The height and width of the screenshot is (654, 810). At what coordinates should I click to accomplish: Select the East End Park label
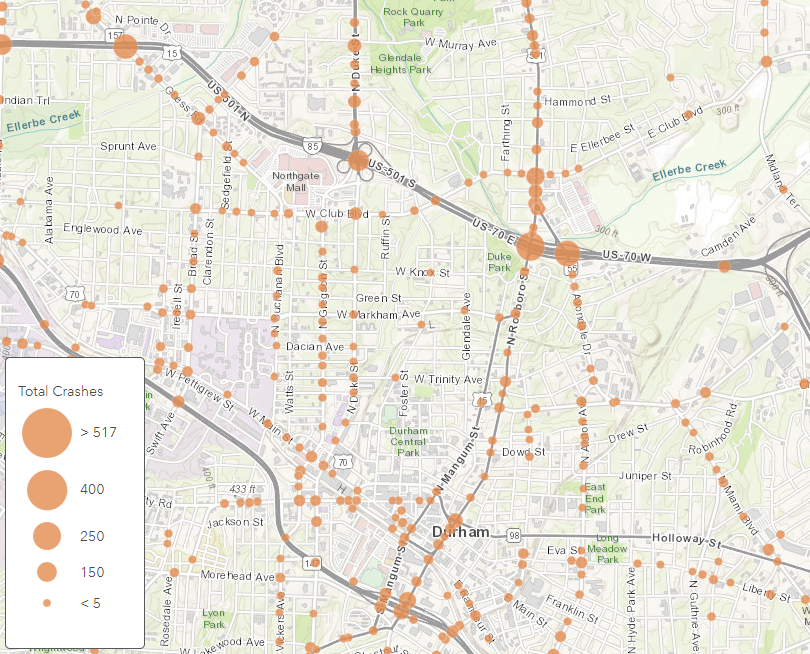tap(595, 498)
